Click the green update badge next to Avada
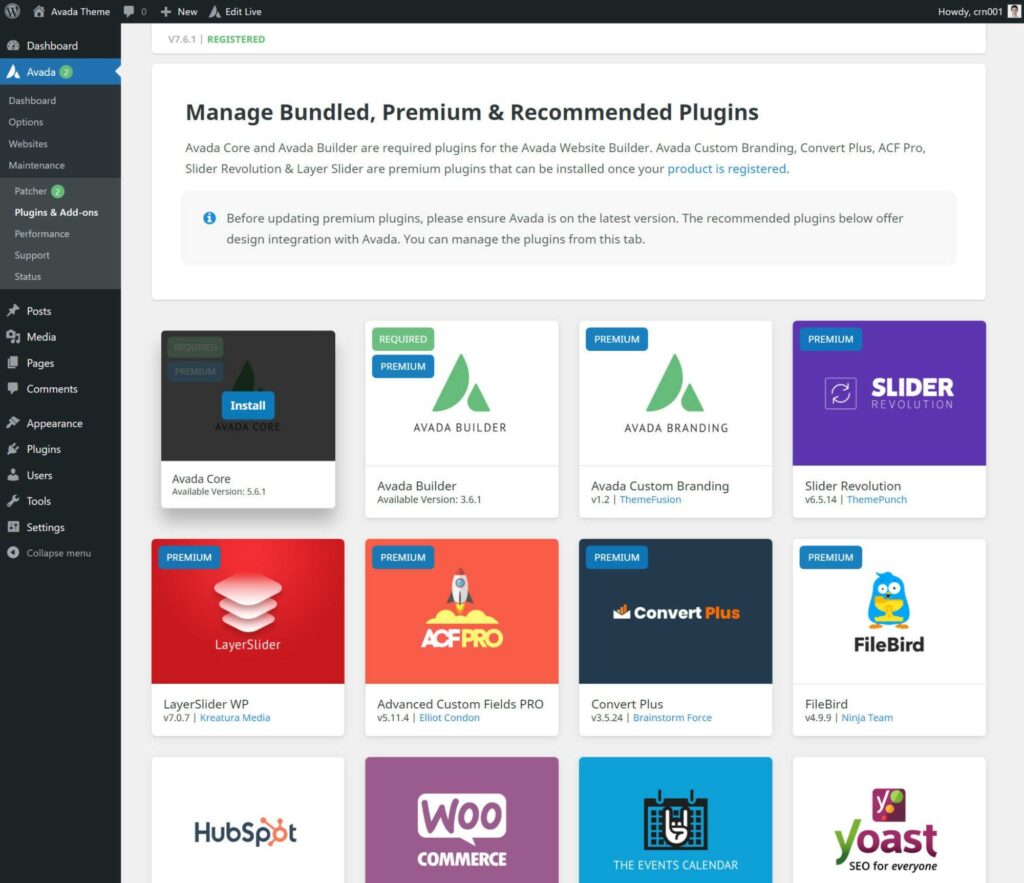1024x883 pixels. [x=66, y=72]
